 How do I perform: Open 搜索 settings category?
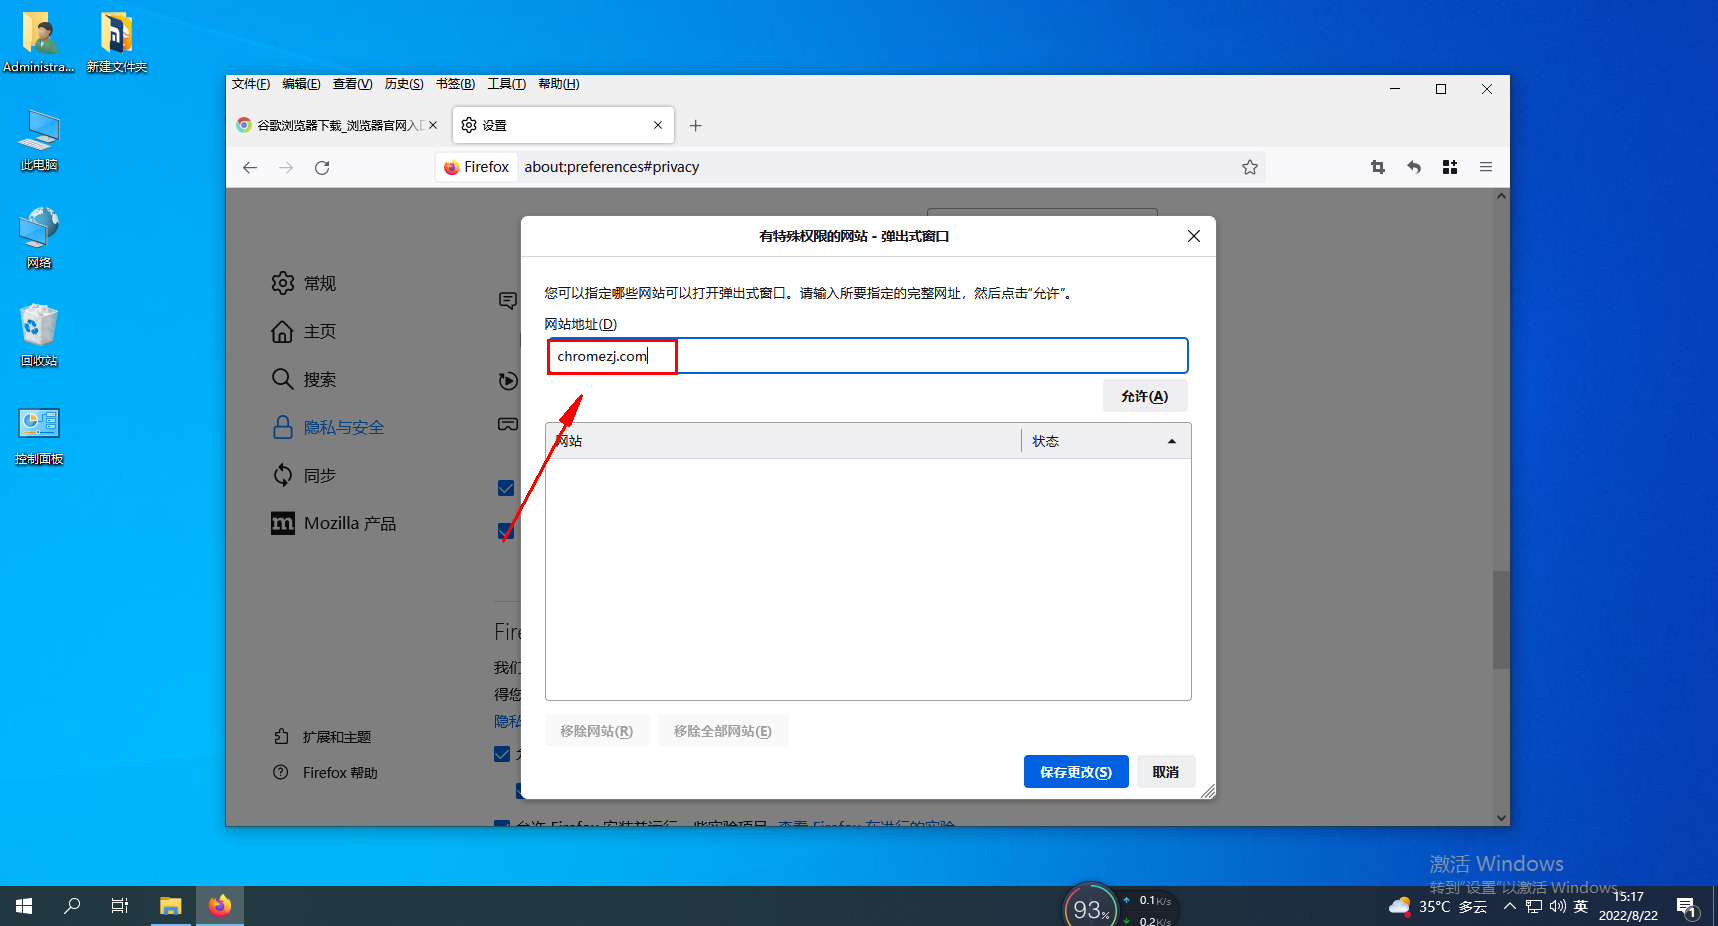[x=305, y=379]
